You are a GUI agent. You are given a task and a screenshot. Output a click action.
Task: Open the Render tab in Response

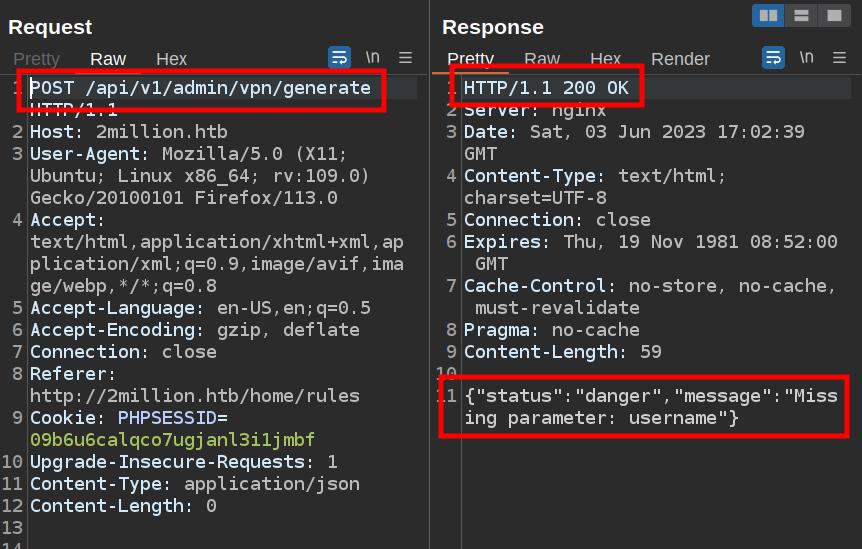pos(680,59)
